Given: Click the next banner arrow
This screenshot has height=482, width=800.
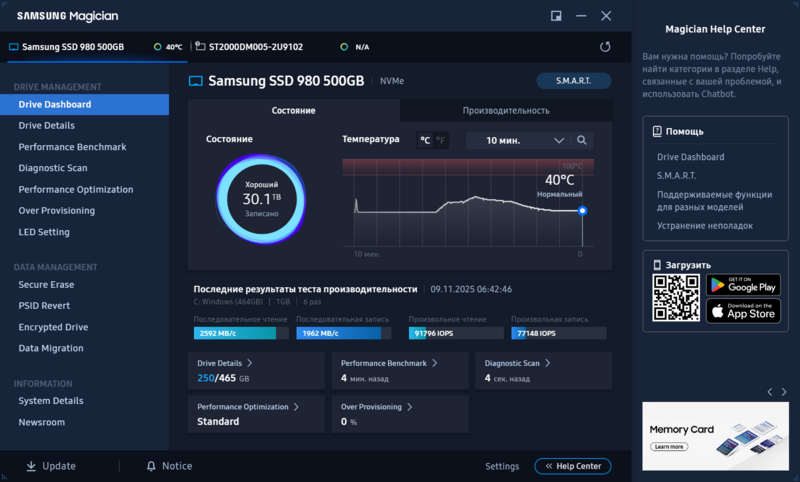Looking at the screenshot, I should click(784, 392).
